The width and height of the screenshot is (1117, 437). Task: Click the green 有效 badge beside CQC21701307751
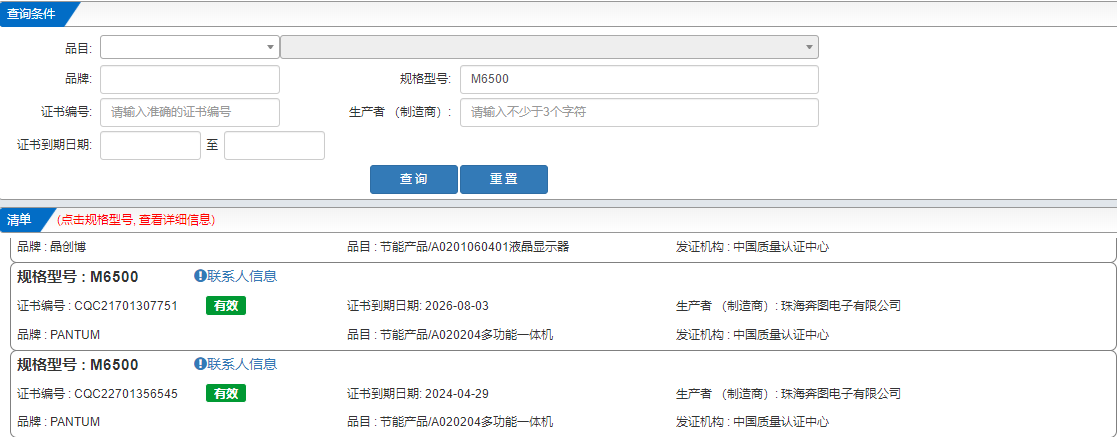[226, 306]
